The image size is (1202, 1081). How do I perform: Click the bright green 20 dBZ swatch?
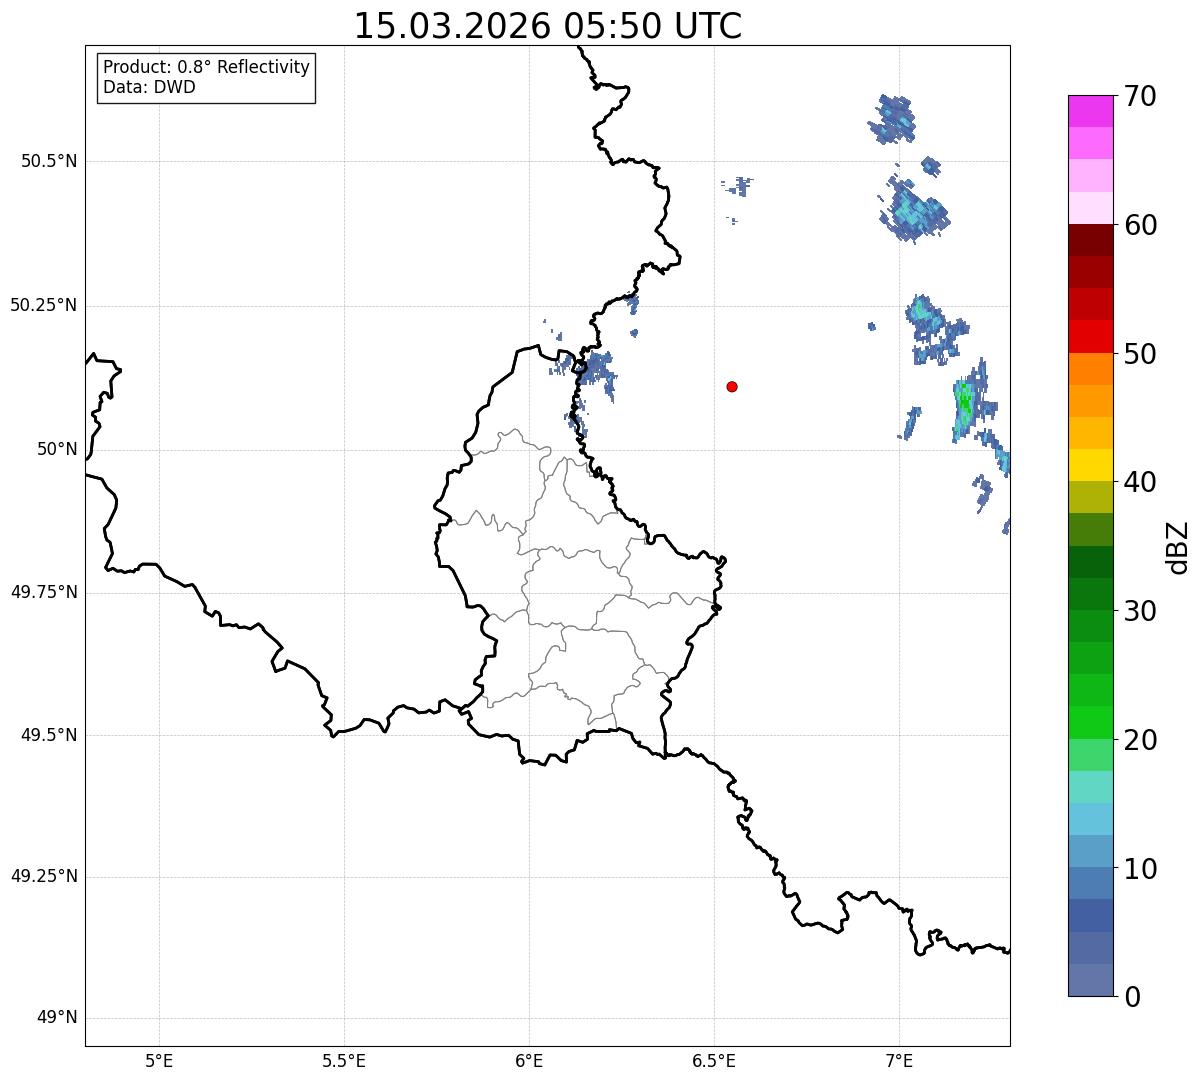[1090, 723]
